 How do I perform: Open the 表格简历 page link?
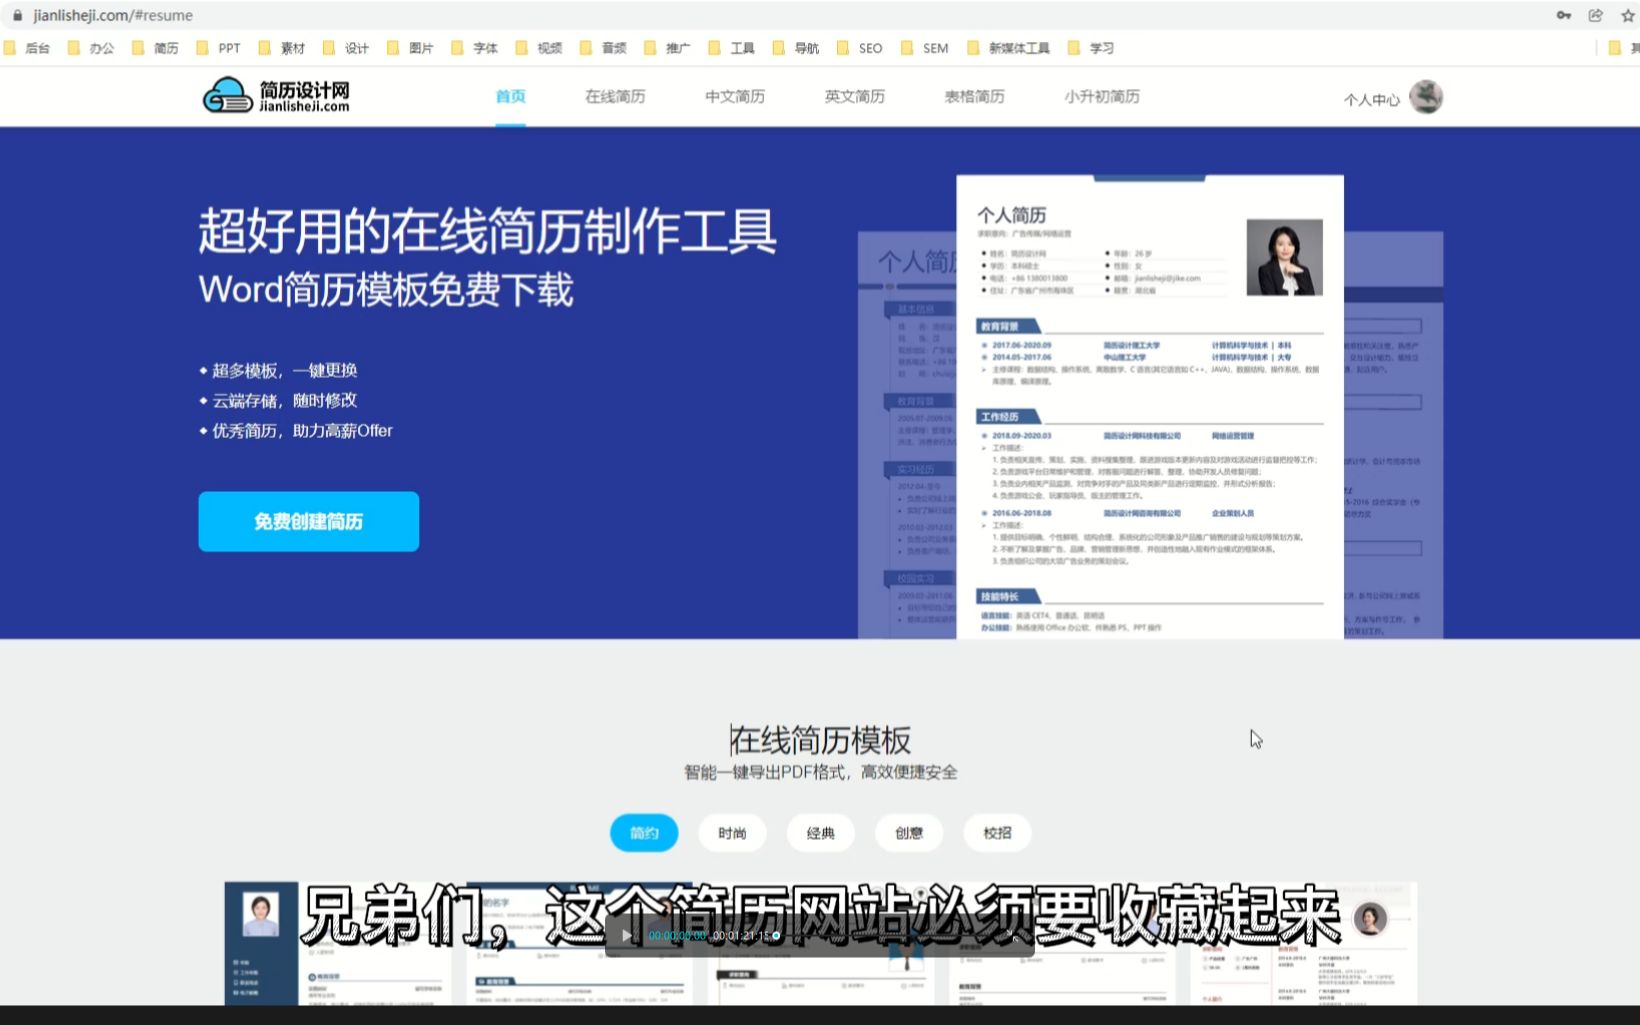click(974, 96)
